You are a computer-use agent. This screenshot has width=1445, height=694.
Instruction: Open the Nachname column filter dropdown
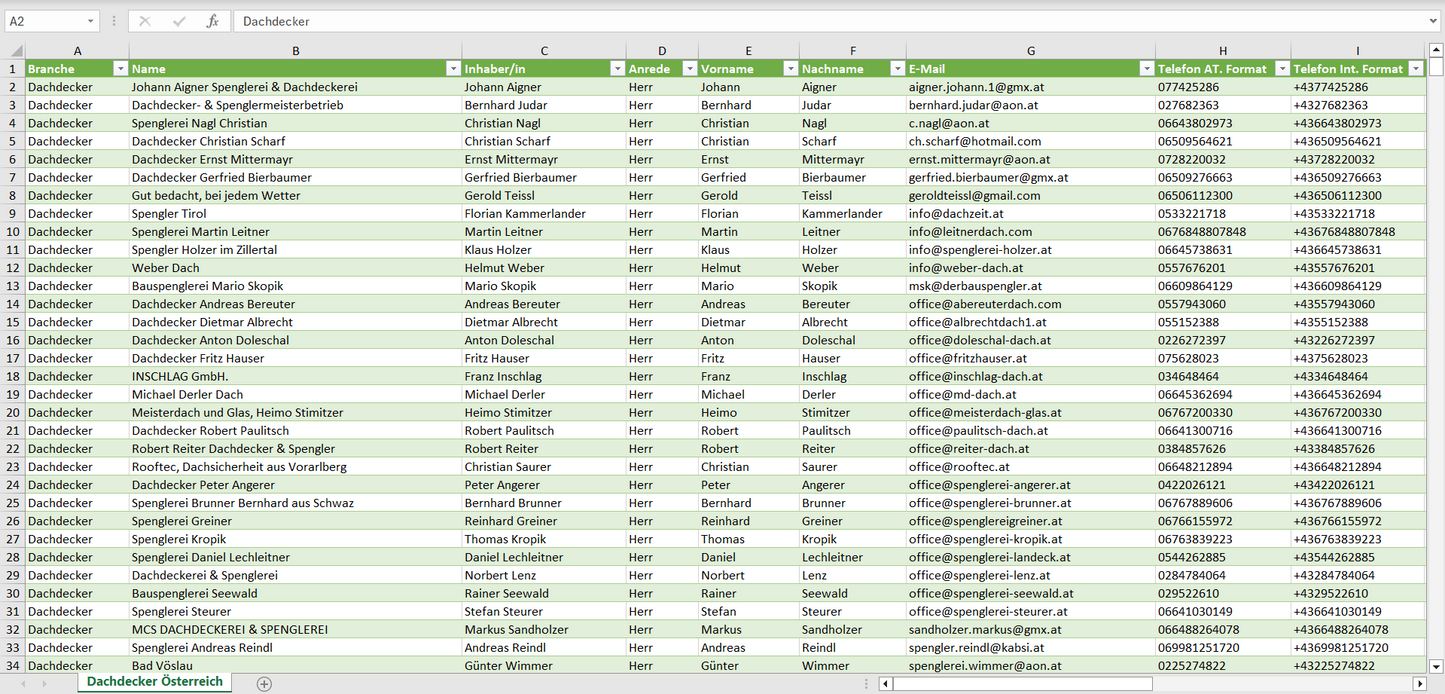click(x=897, y=69)
